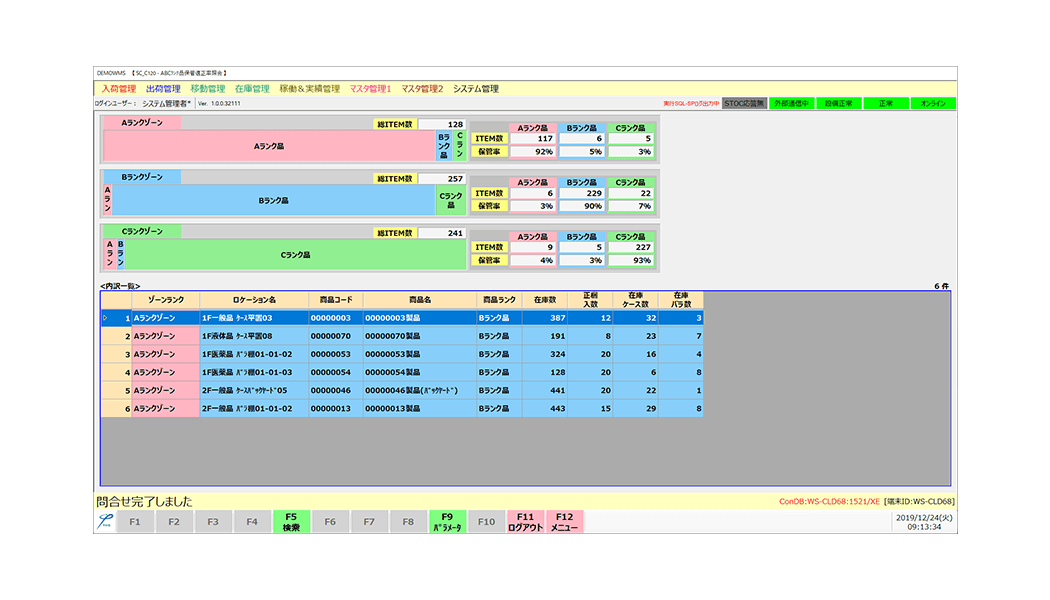The height and width of the screenshot is (600, 1050).
Task: Click the 外部通信中 status indicator
Action: pyautogui.click(x=792, y=104)
